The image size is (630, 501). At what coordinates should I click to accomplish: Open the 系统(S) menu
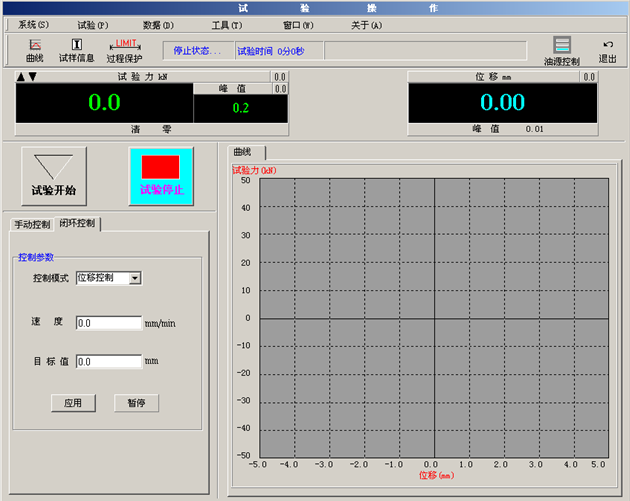[x=33, y=24]
